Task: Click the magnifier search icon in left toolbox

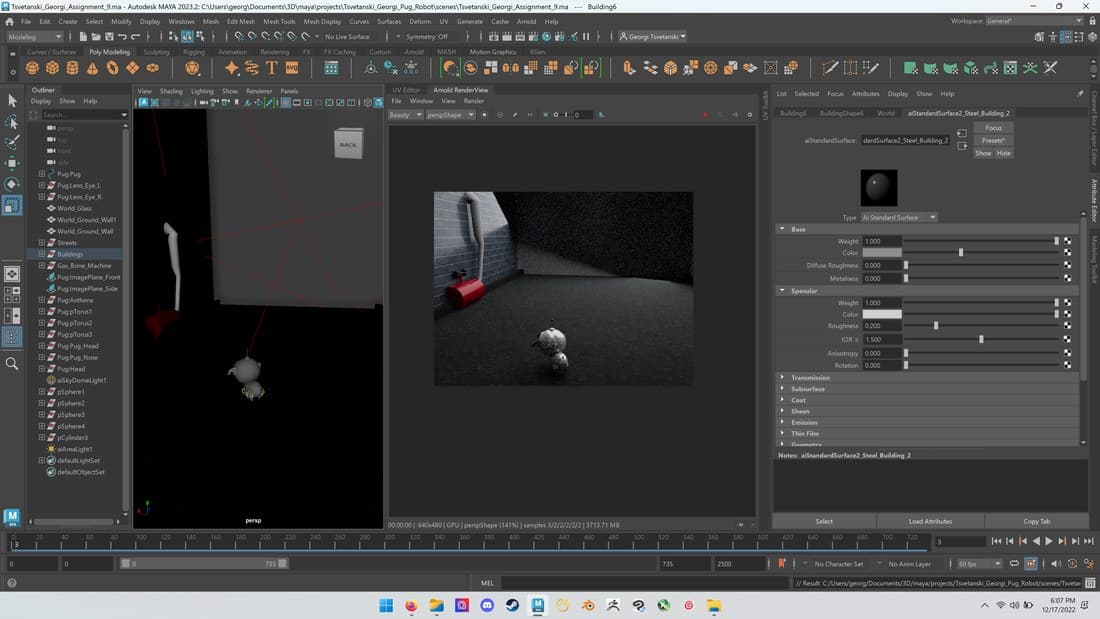Action: pyautogui.click(x=12, y=364)
